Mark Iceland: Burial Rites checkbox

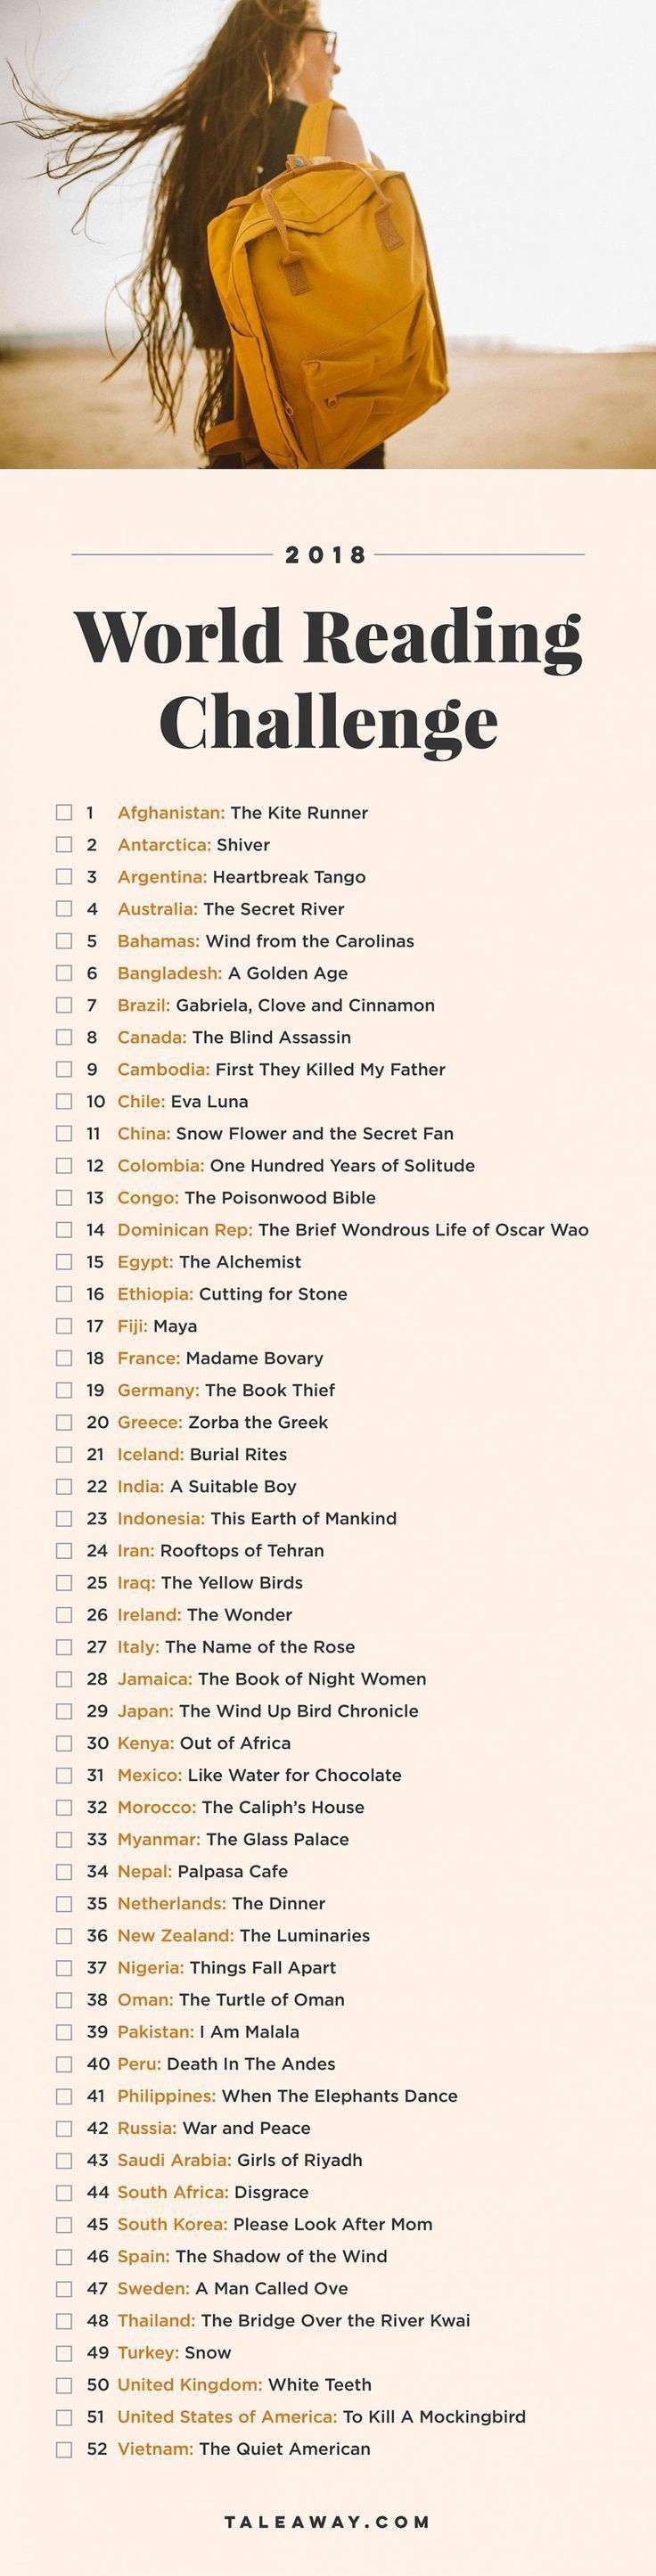64,1454
